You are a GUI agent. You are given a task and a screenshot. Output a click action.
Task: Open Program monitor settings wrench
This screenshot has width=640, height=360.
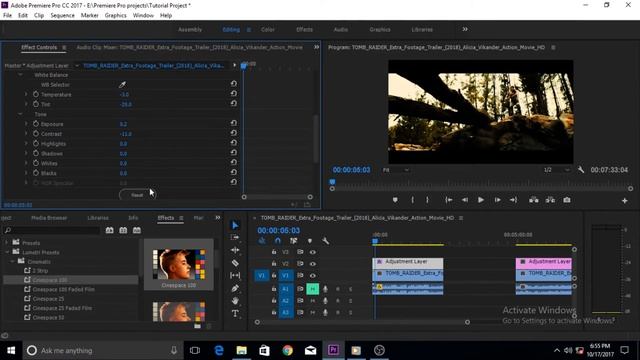pos(581,170)
